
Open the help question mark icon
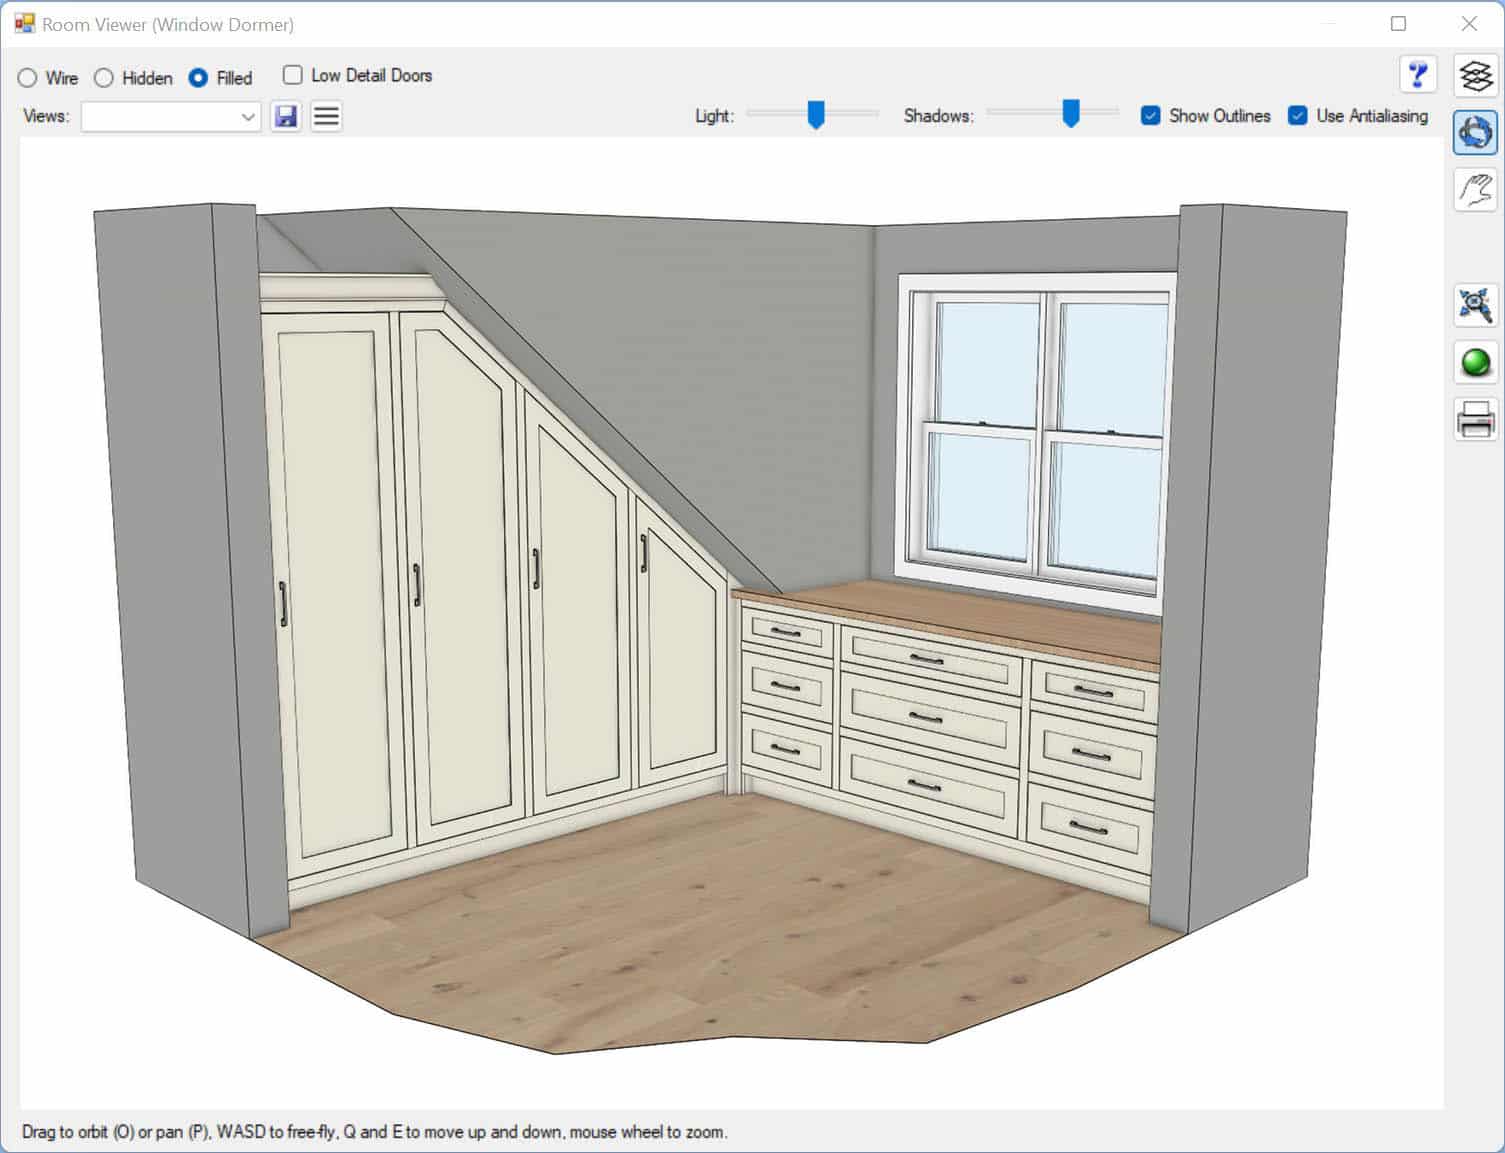(x=1418, y=72)
